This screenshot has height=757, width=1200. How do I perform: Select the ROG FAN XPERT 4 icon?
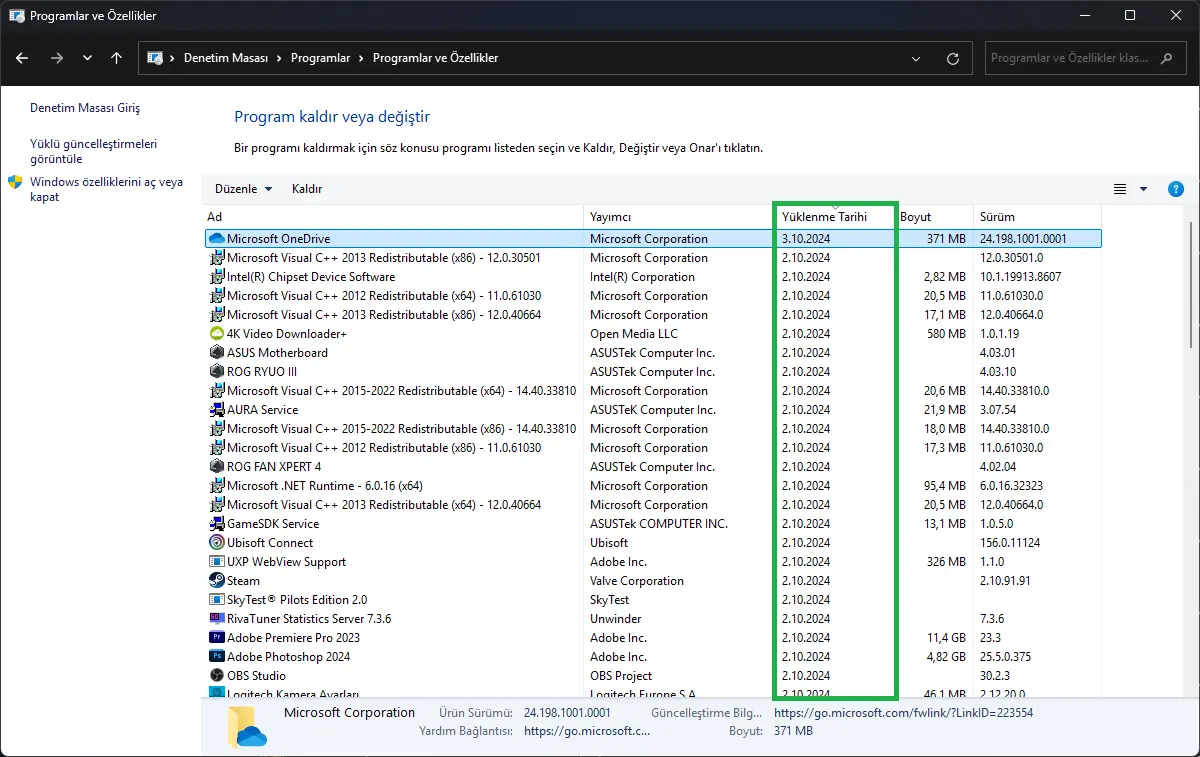(217, 467)
